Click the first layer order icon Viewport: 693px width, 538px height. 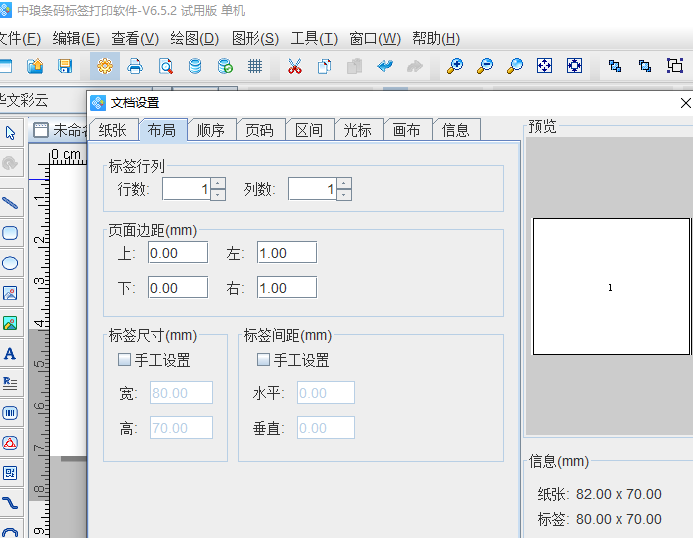[x=615, y=66]
